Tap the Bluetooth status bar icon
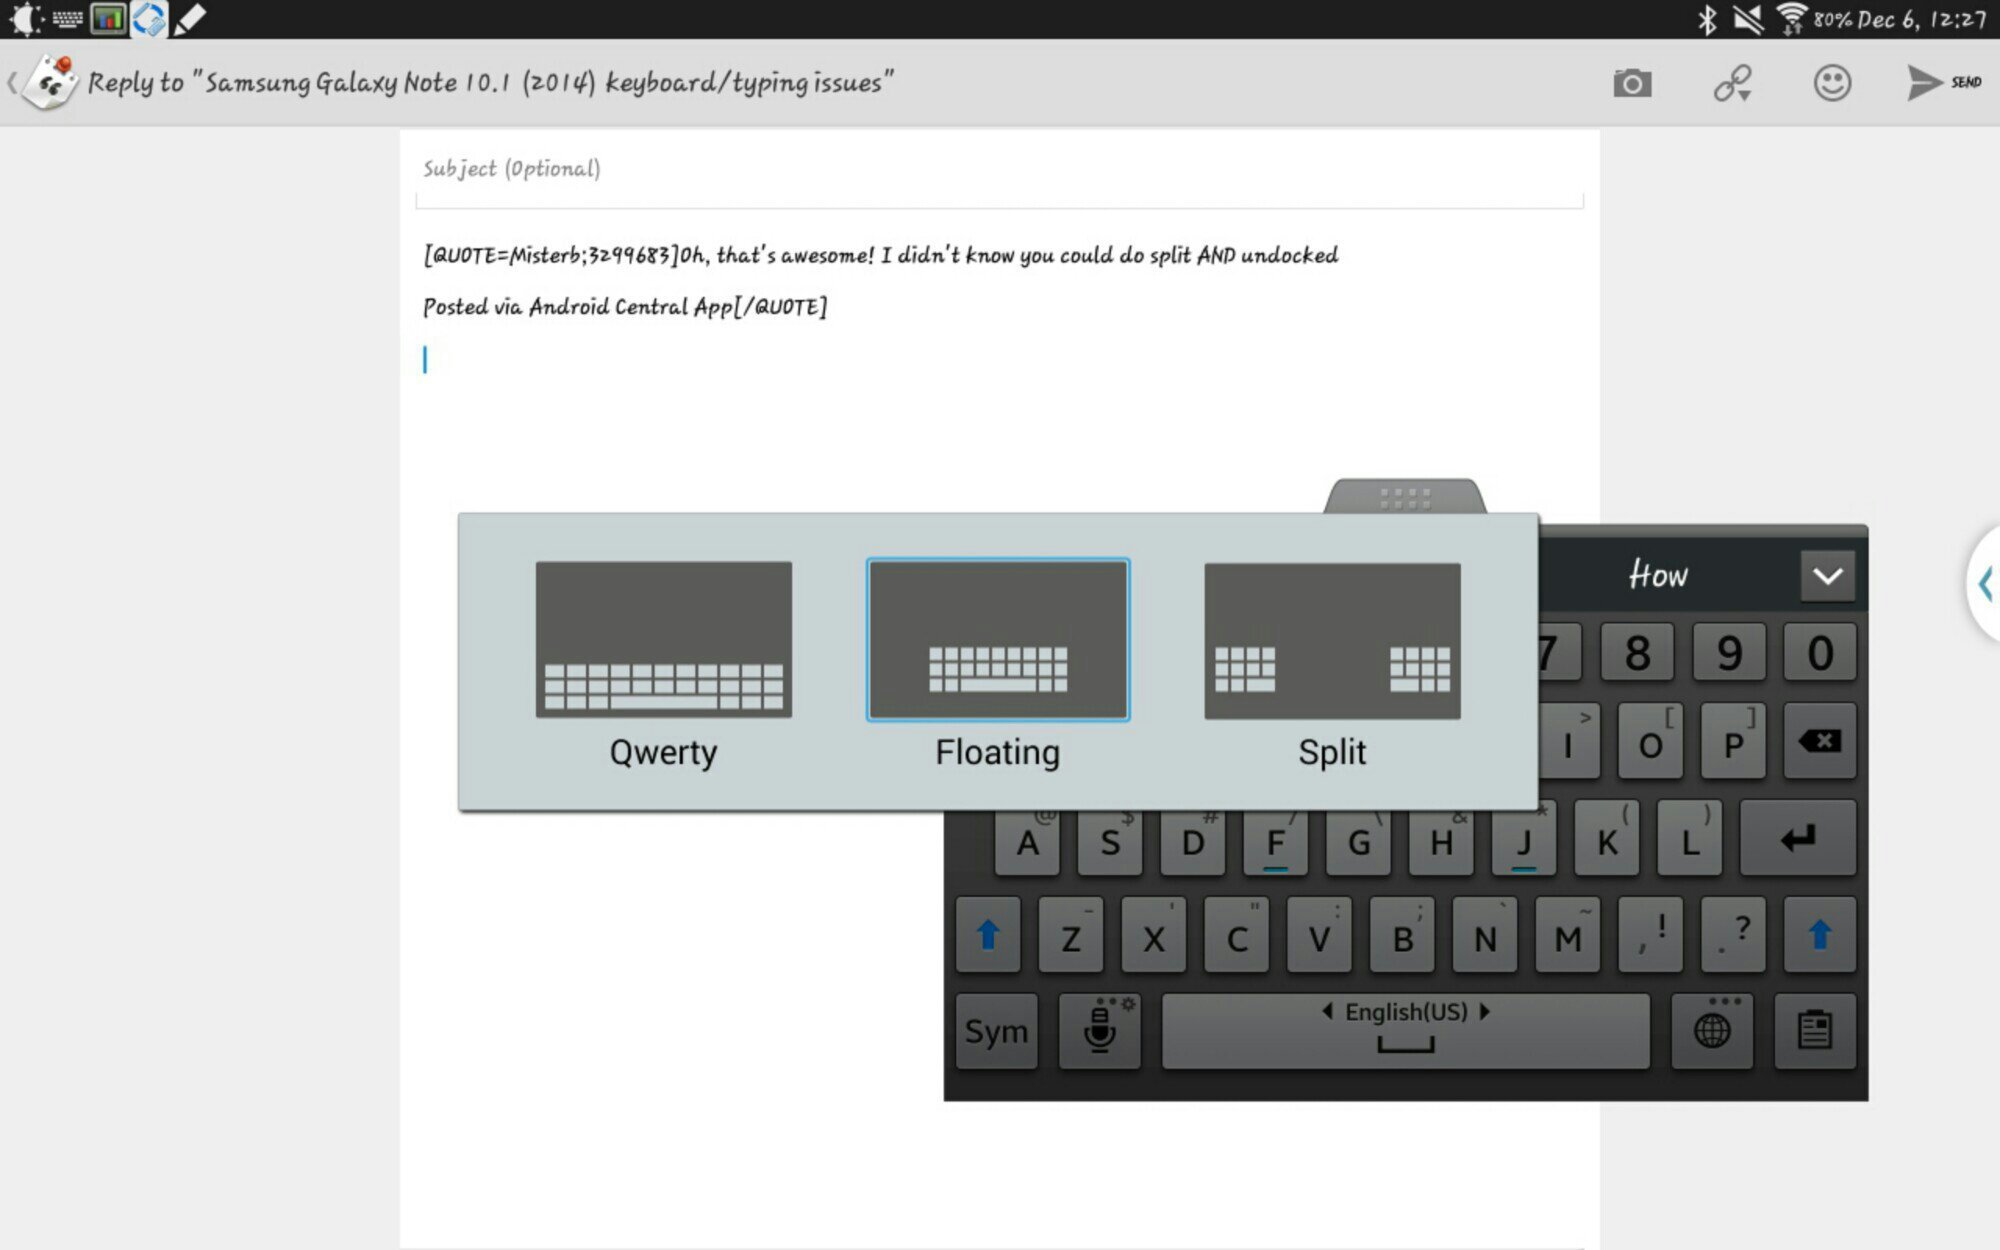The width and height of the screenshot is (2000, 1250). pos(1707,19)
